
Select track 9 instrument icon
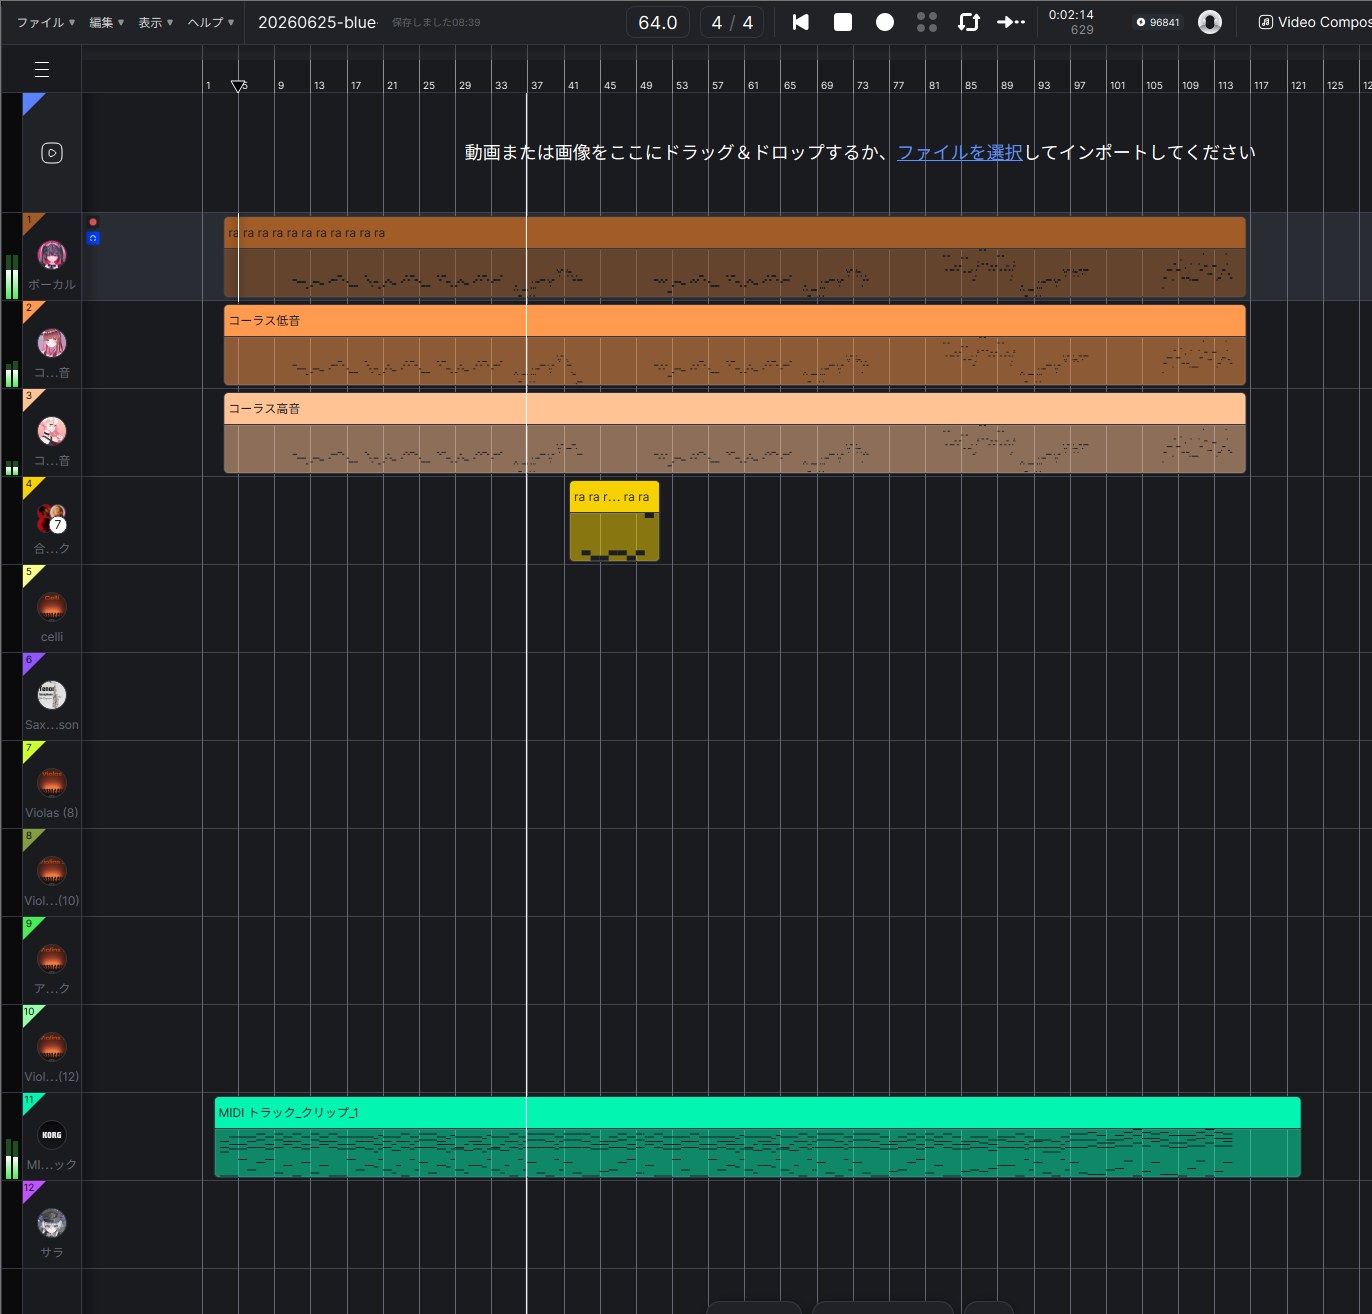click(x=52, y=959)
